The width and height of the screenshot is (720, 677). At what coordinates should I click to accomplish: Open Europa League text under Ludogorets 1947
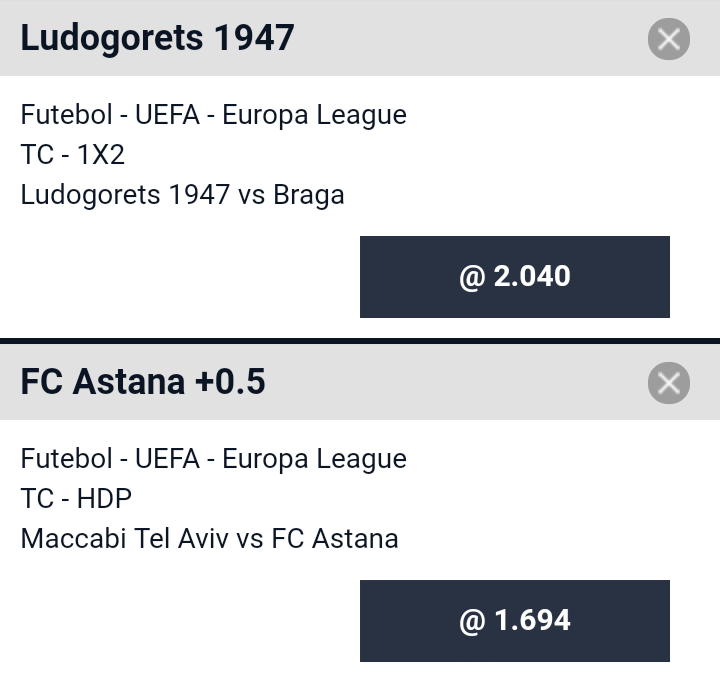coord(315,115)
